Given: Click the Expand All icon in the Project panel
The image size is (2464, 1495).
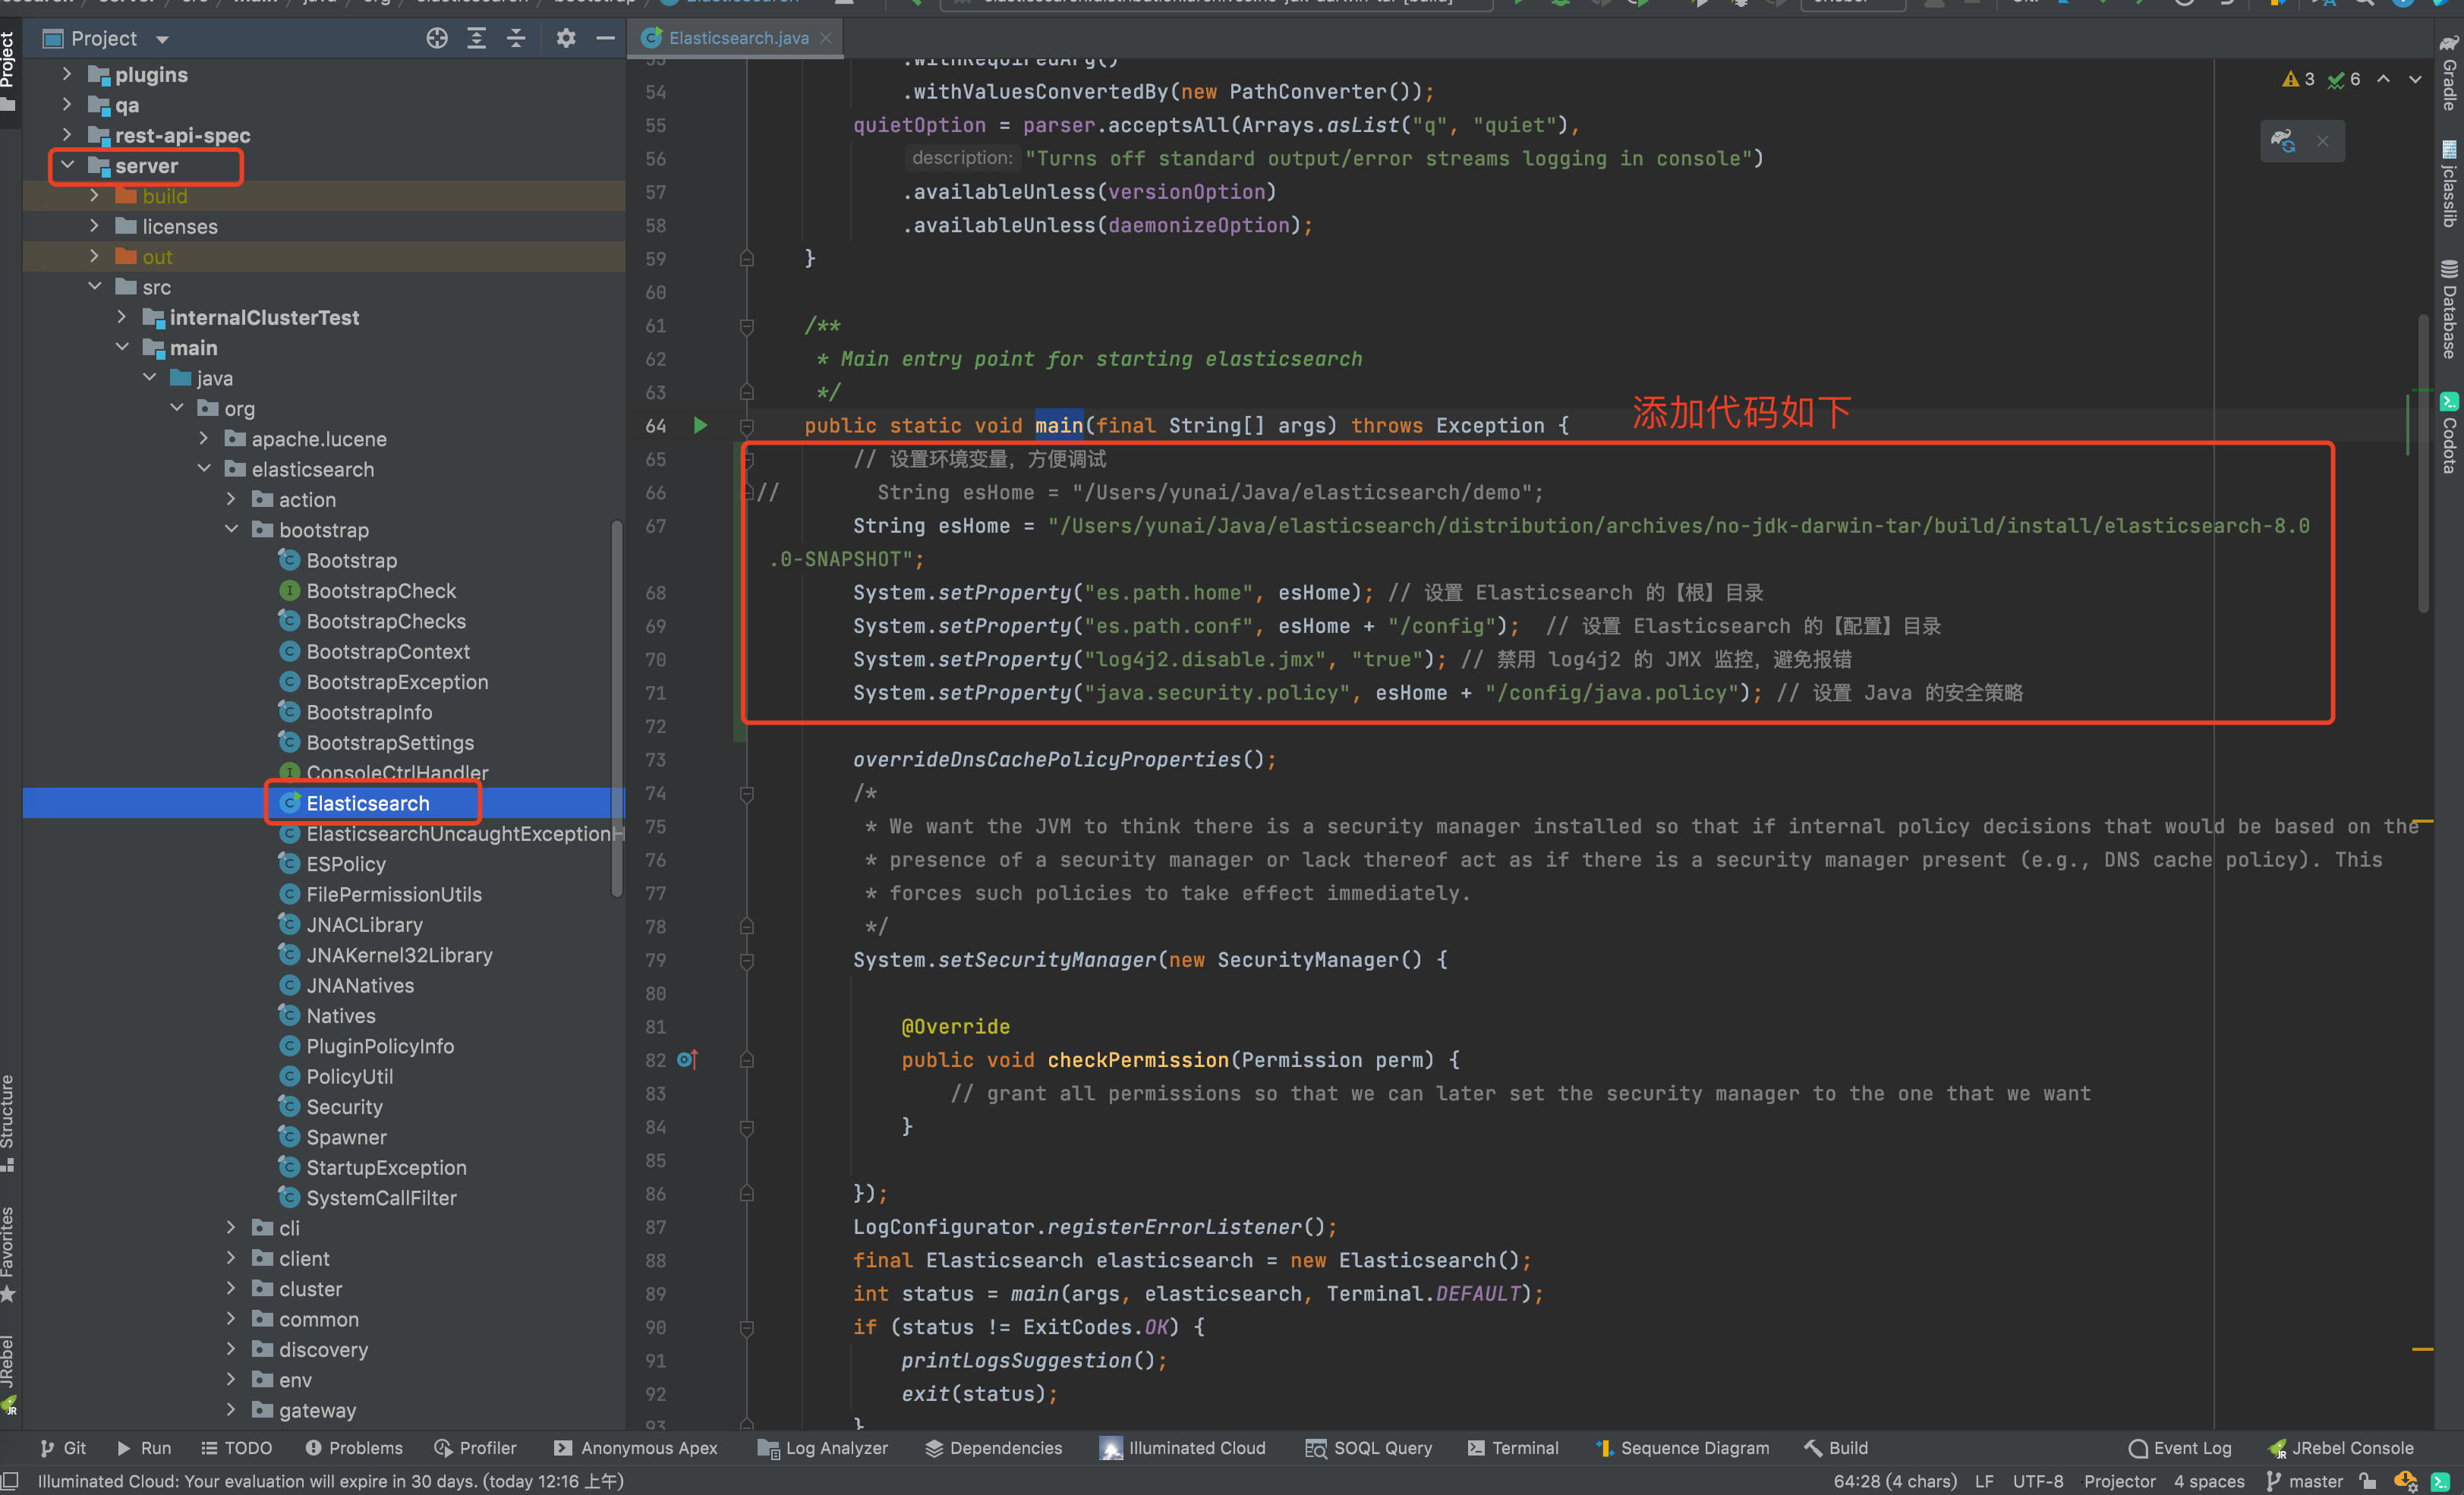Looking at the screenshot, I should (x=477, y=38).
